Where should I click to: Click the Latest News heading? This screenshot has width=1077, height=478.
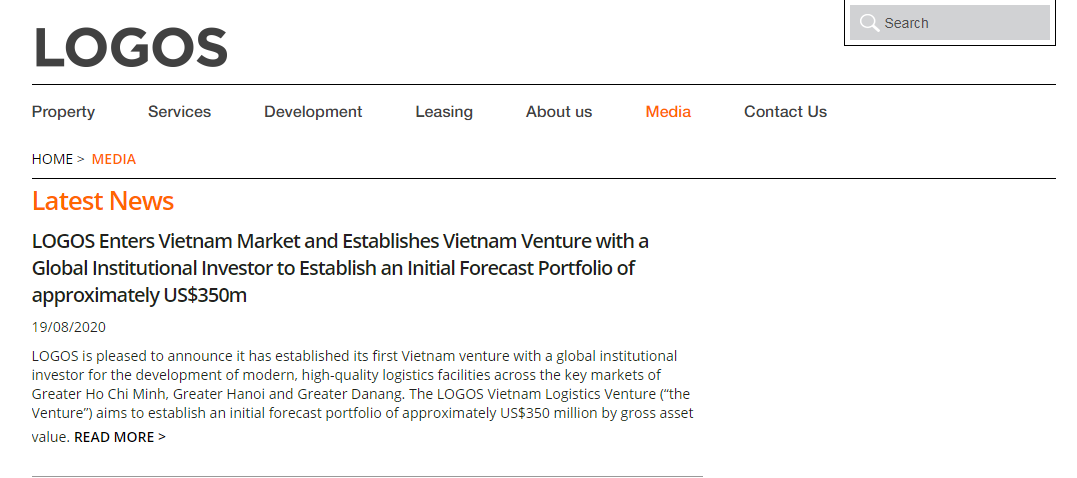coord(102,201)
